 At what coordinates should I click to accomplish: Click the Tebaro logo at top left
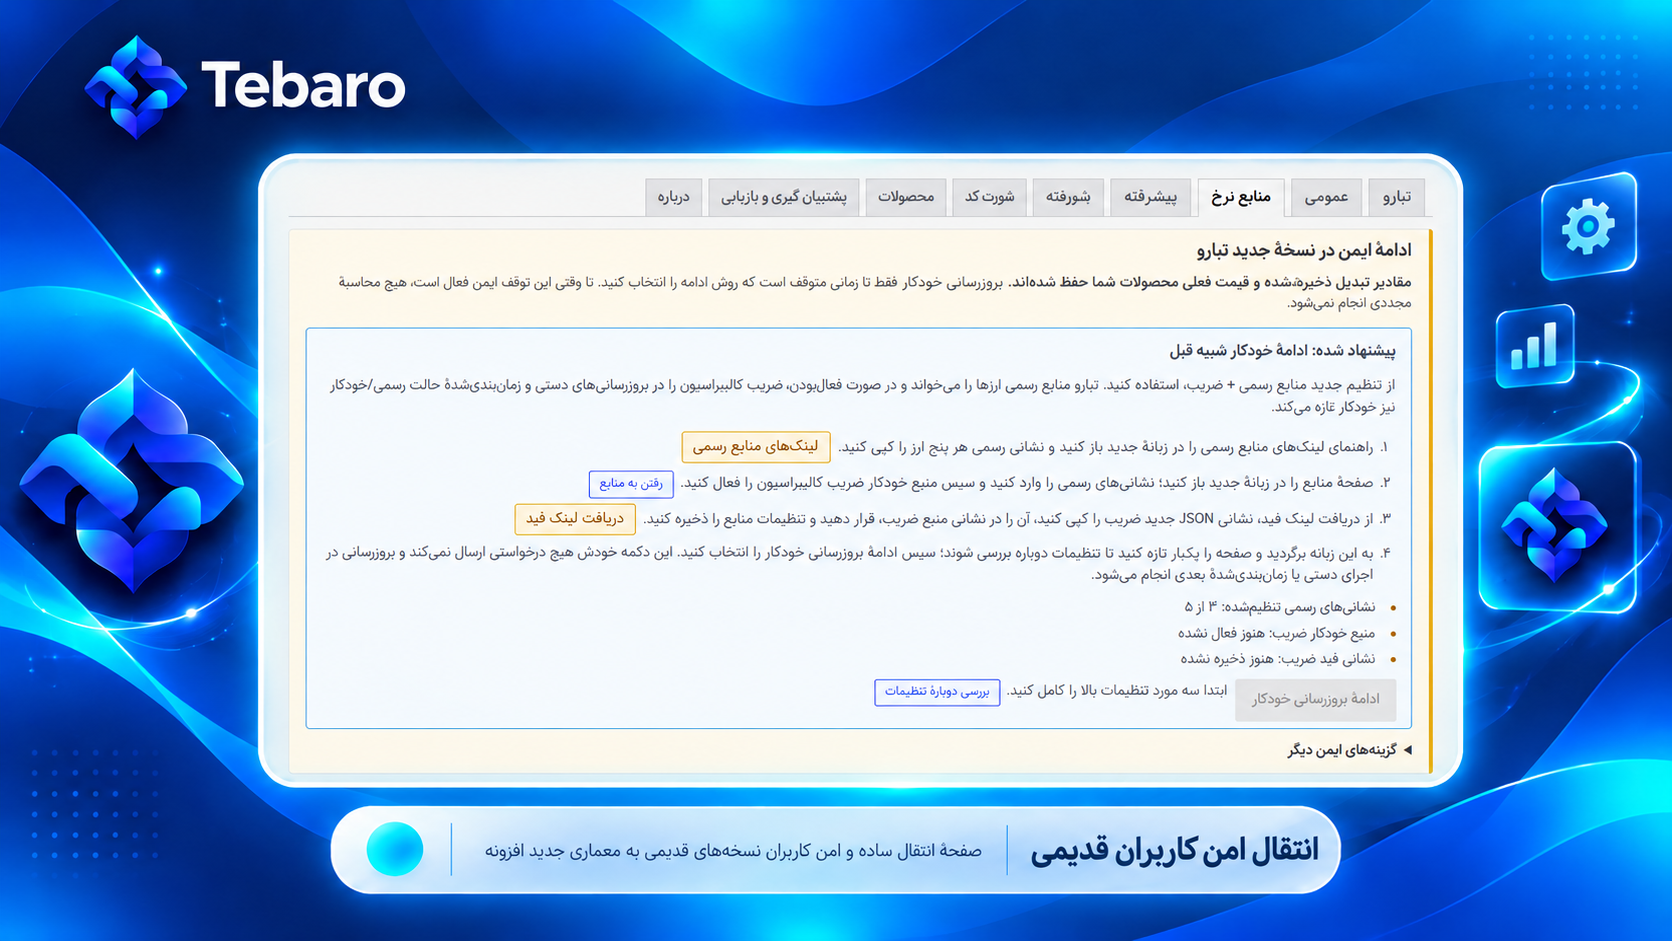(246, 86)
